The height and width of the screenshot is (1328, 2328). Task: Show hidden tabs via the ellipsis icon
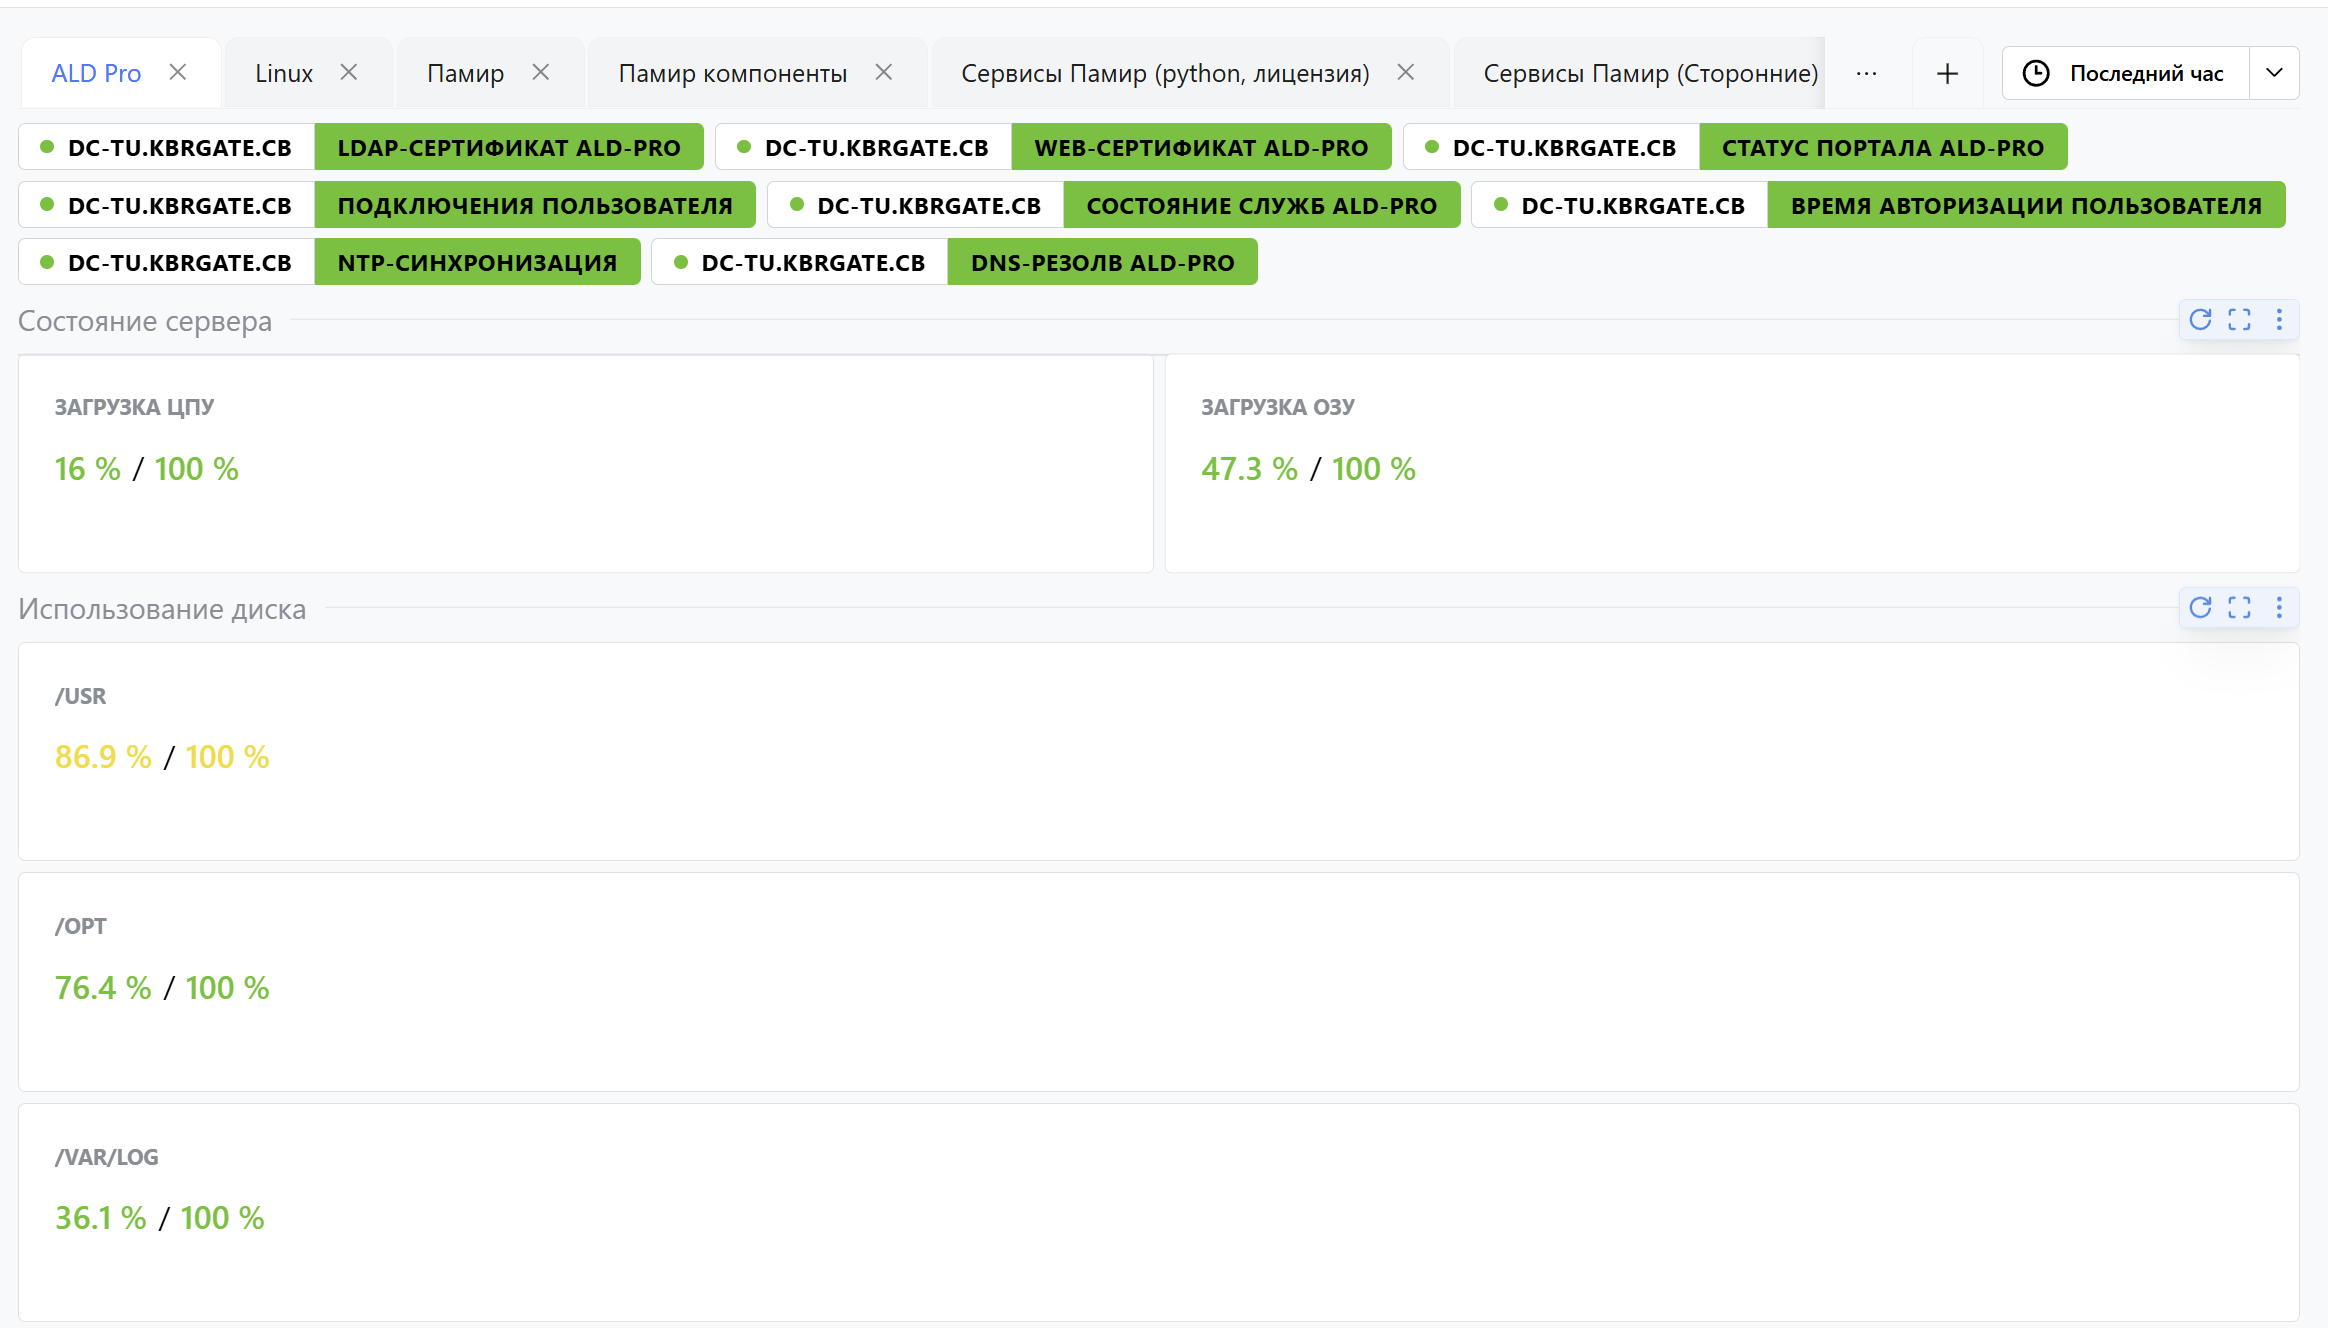(1866, 74)
